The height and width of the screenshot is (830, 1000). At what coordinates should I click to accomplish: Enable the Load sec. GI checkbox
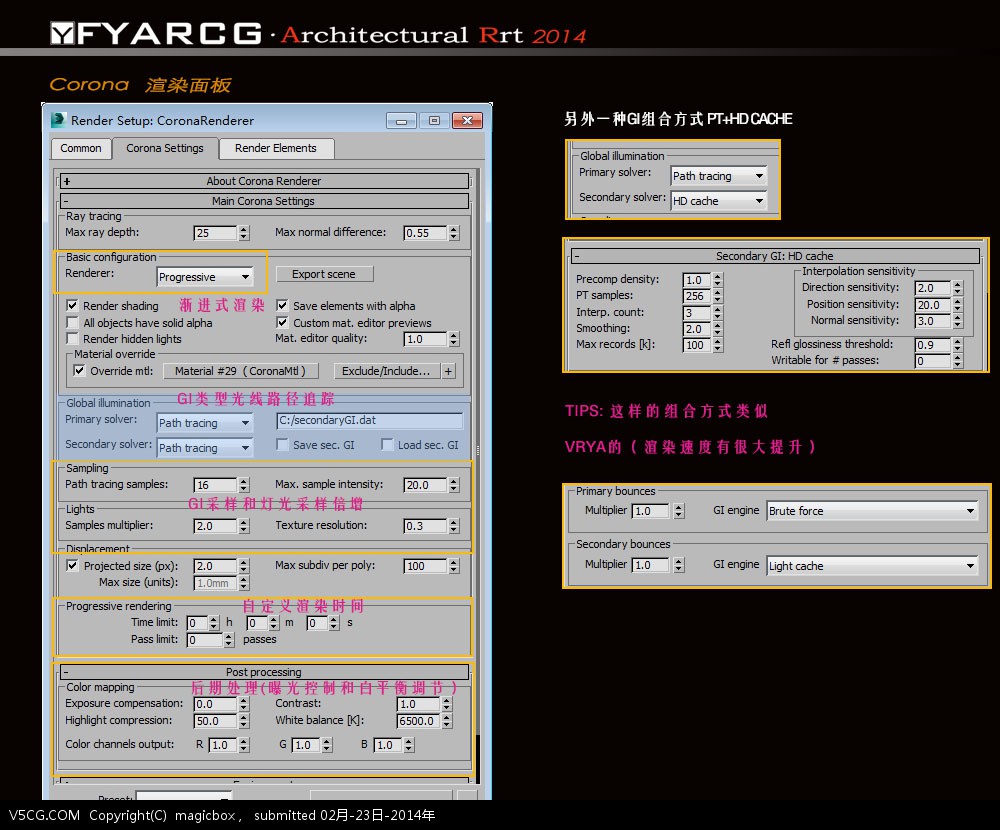[386, 445]
